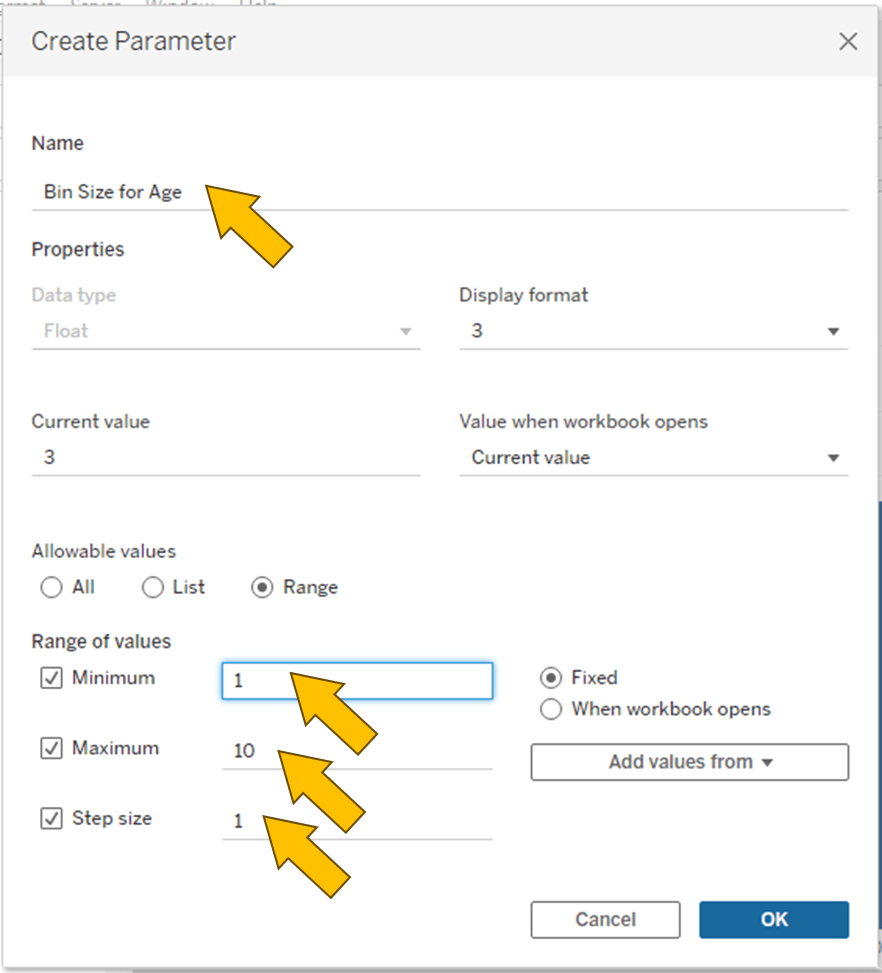Open the 'Add values from' menu
This screenshot has width=882, height=973.
(689, 762)
